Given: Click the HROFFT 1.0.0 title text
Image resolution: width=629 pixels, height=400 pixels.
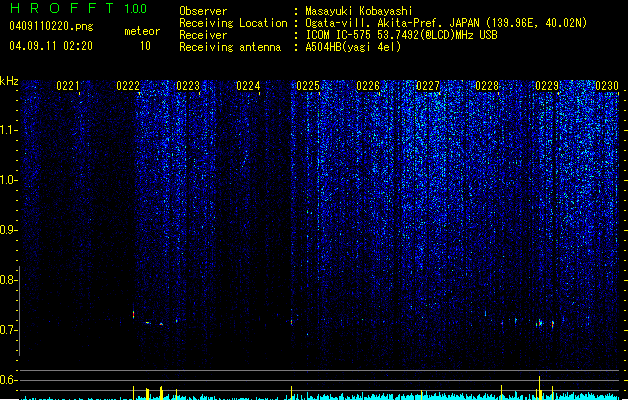Looking at the screenshot, I should pos(79,8).
